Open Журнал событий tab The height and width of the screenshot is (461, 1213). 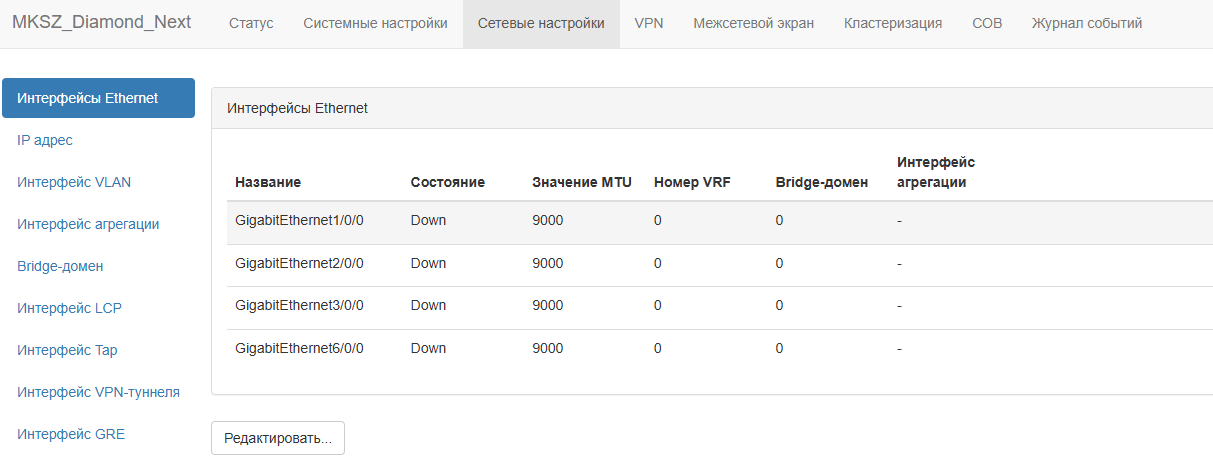(1087, 23)
